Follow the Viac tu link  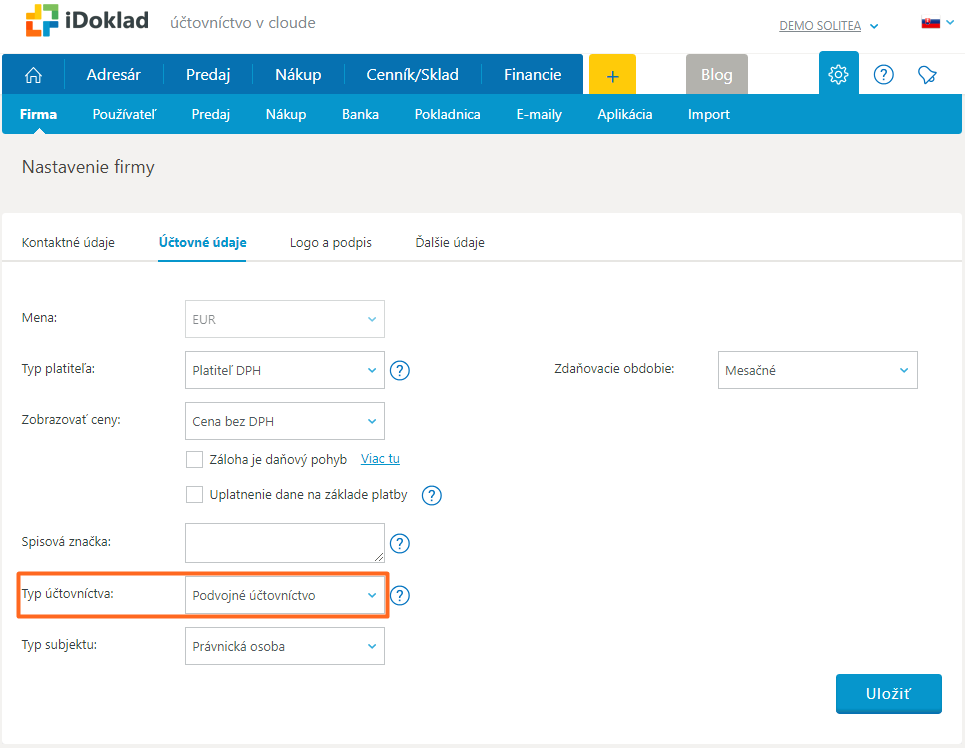pyautogui.click(x=380, y=460)
